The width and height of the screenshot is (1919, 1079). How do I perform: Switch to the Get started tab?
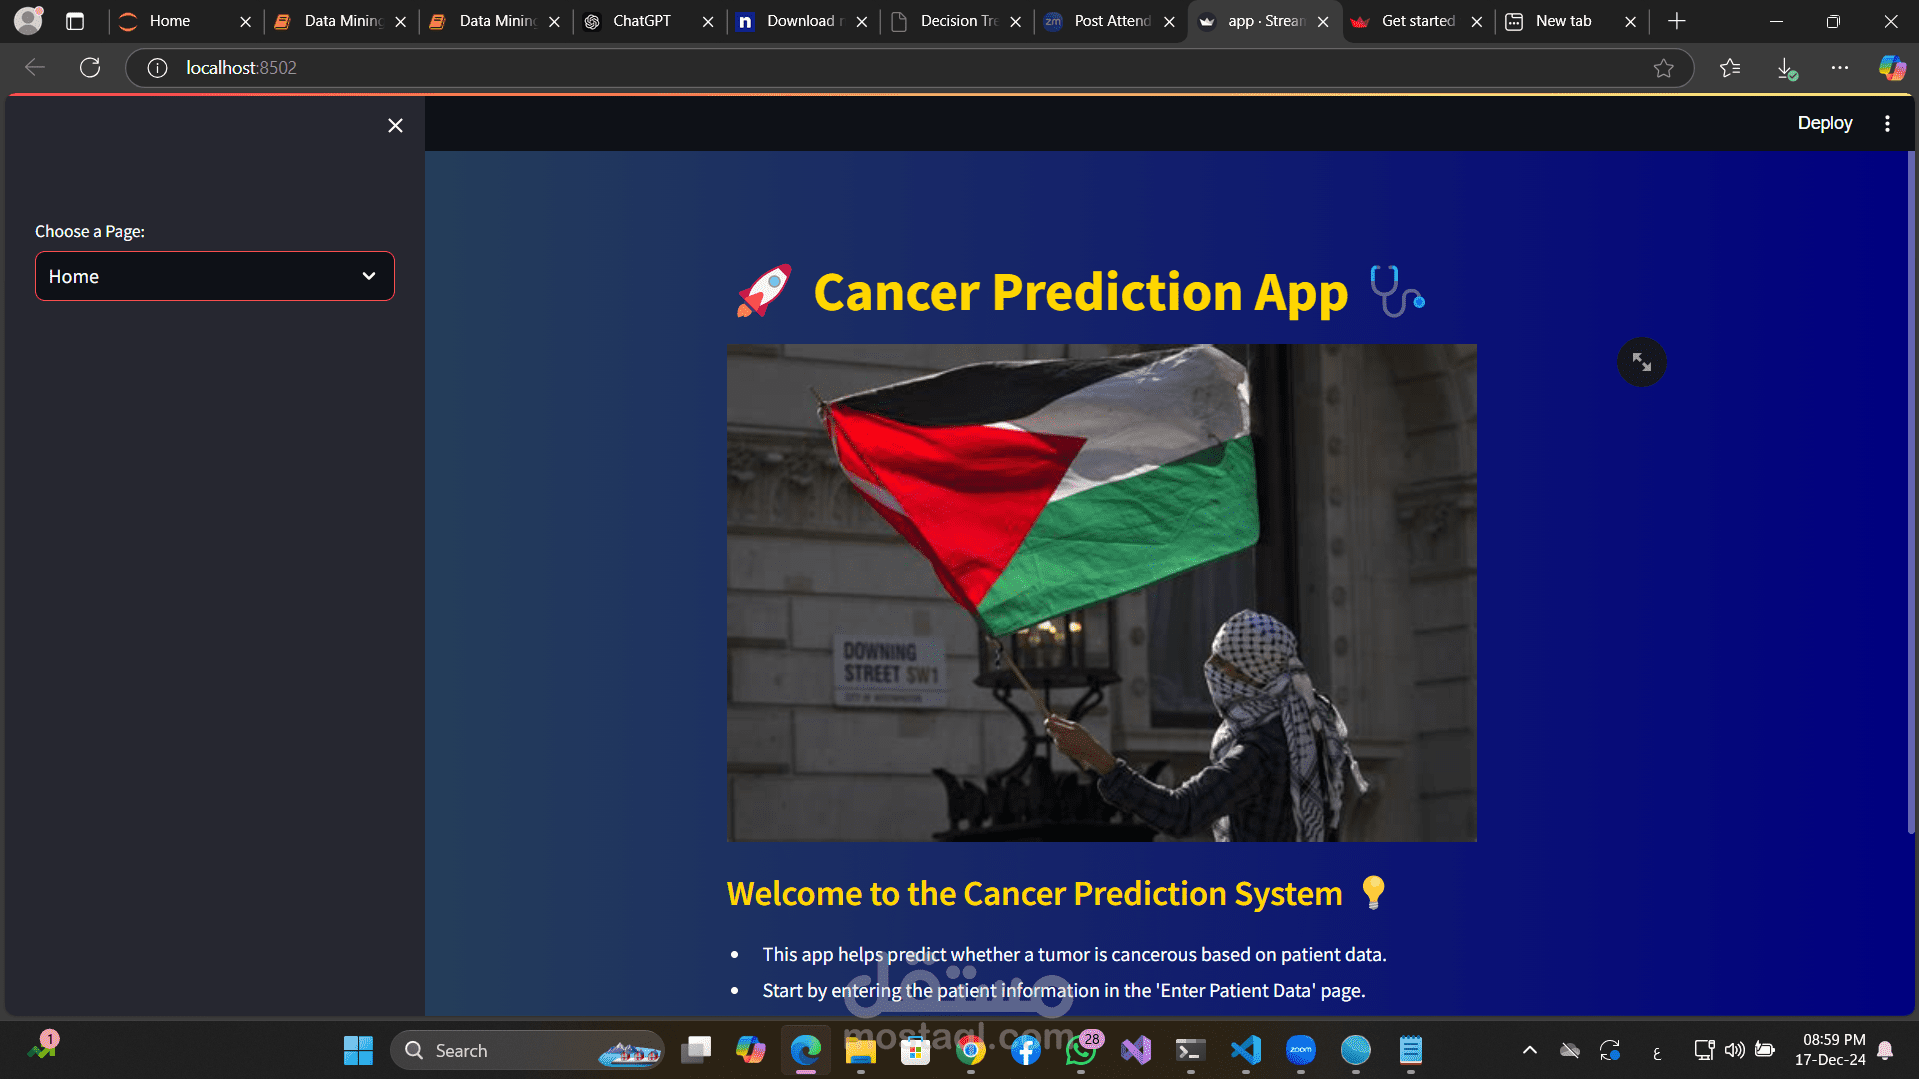(1417, 21)
